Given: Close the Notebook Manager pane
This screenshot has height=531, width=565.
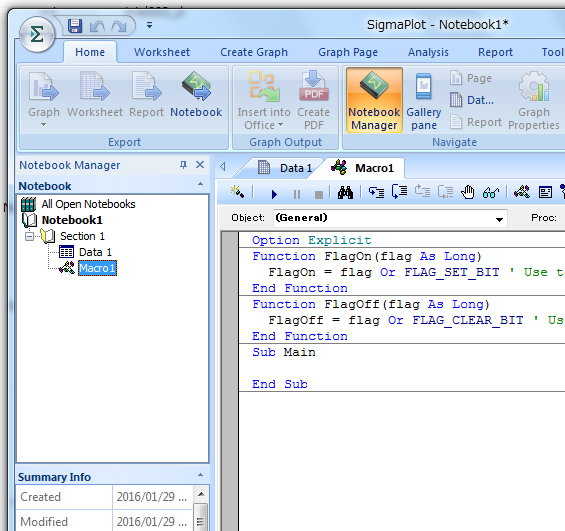Looking at the screenshot, I should 200,165.
